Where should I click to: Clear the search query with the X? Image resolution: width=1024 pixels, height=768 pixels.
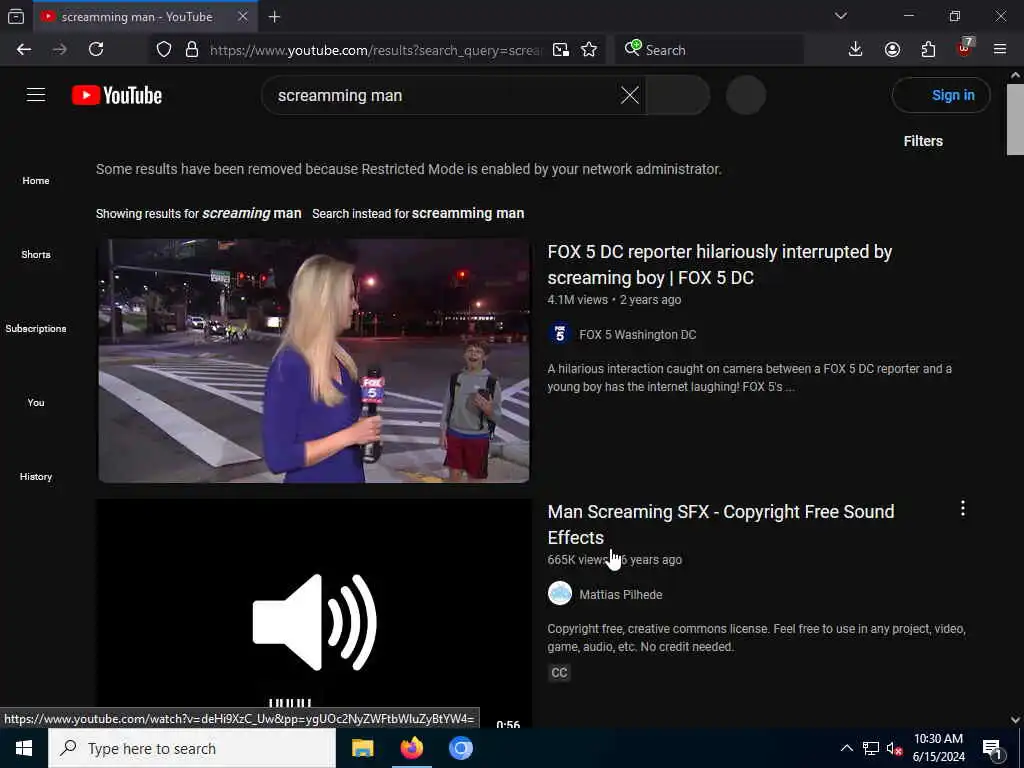point(630,95)
